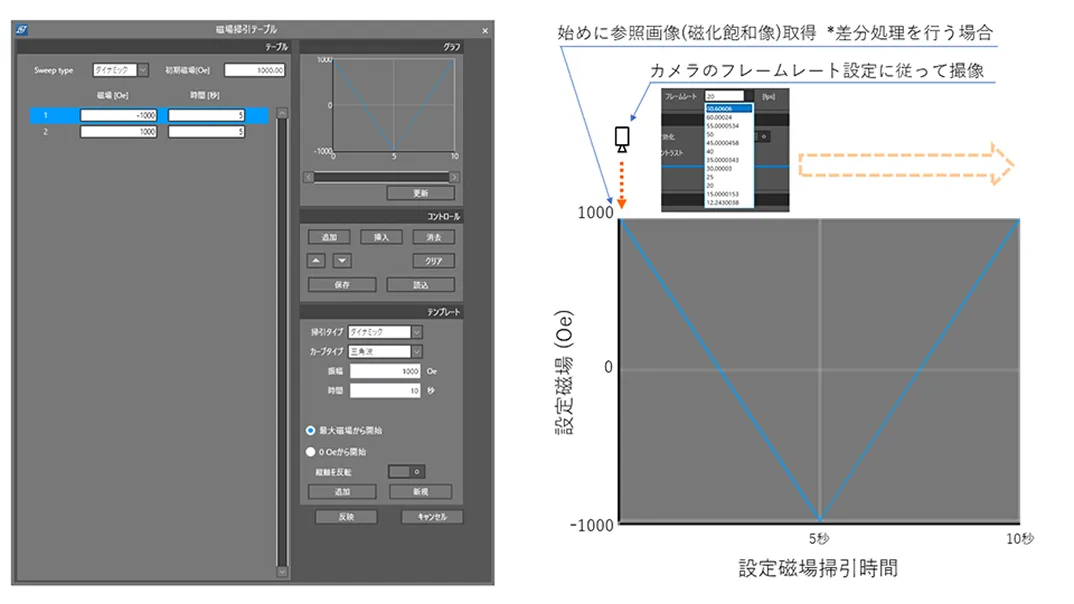Toggle the 縦軸を反転 switch
1074x604 pixels.
pos(406,471)
